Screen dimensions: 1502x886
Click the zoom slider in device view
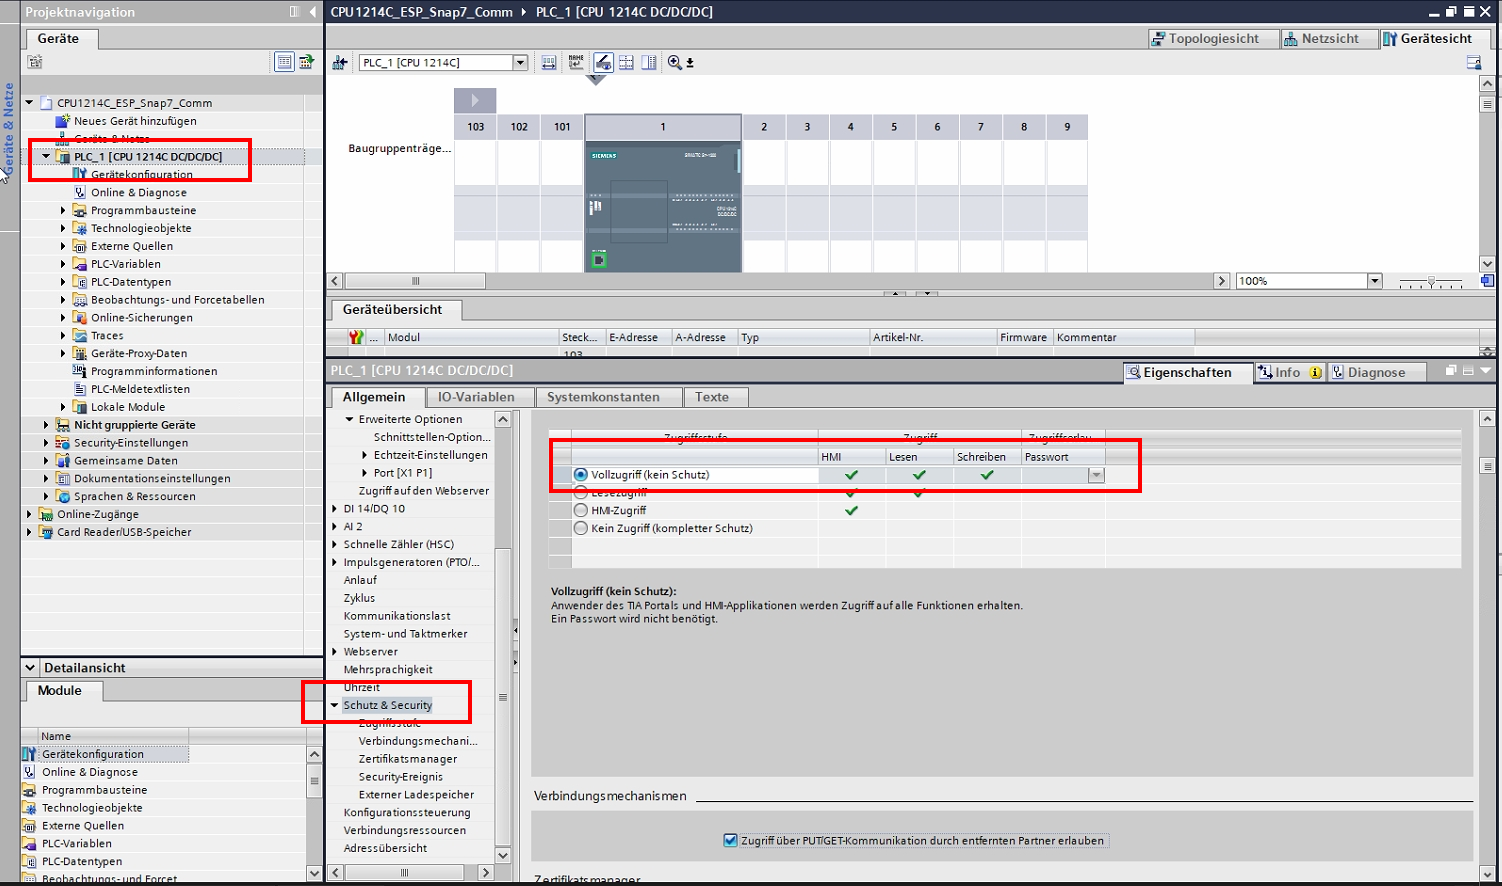(x=1431, y=282)
